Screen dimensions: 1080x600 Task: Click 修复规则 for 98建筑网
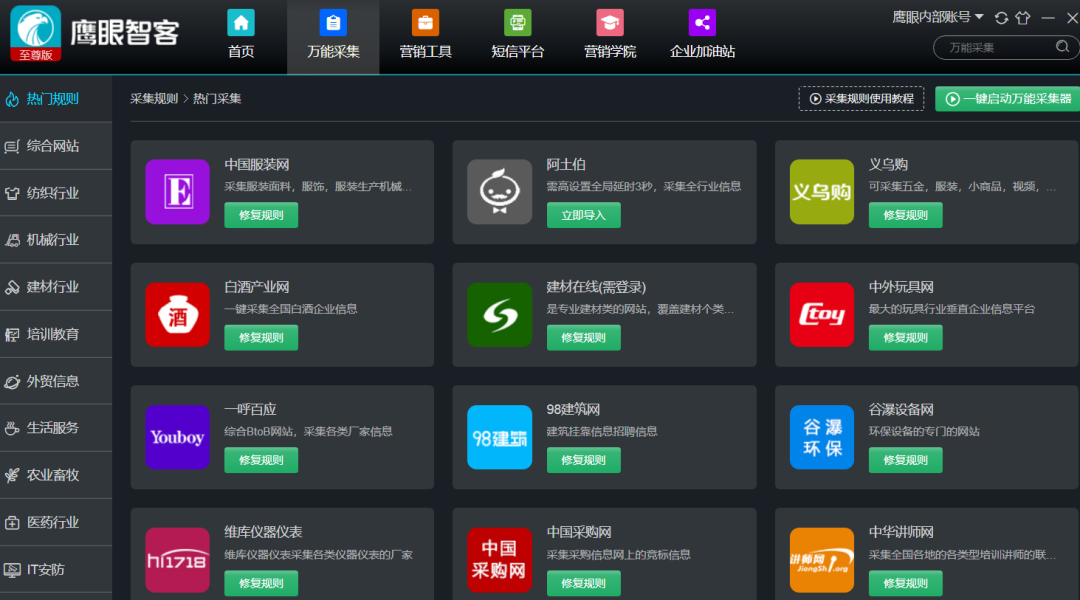pyautogui.click(x=583, y=460)
